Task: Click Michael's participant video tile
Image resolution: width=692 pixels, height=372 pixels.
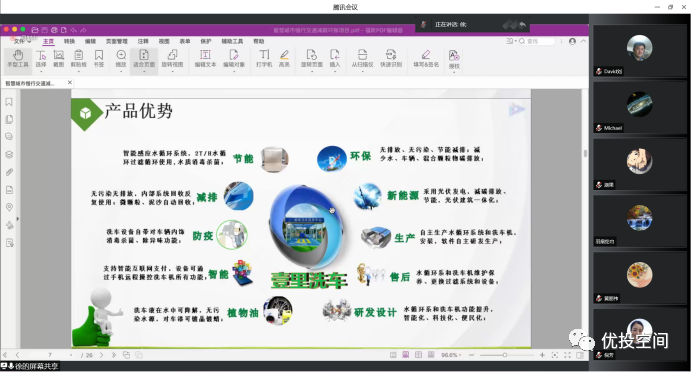Action: coord(639,107)
